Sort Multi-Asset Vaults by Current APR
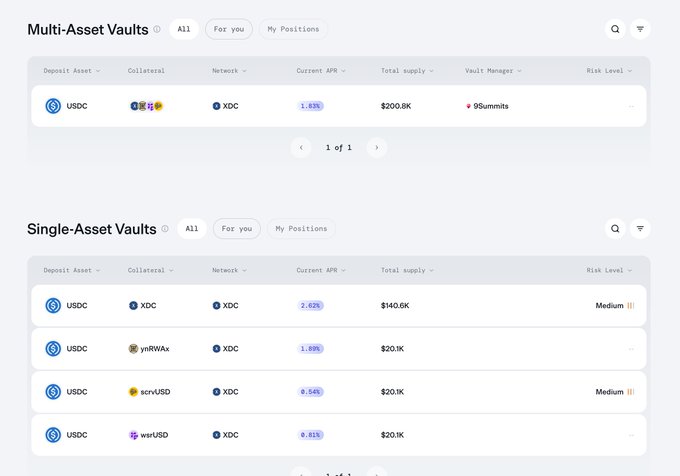 pyautogui.click(x=321, y=71)
